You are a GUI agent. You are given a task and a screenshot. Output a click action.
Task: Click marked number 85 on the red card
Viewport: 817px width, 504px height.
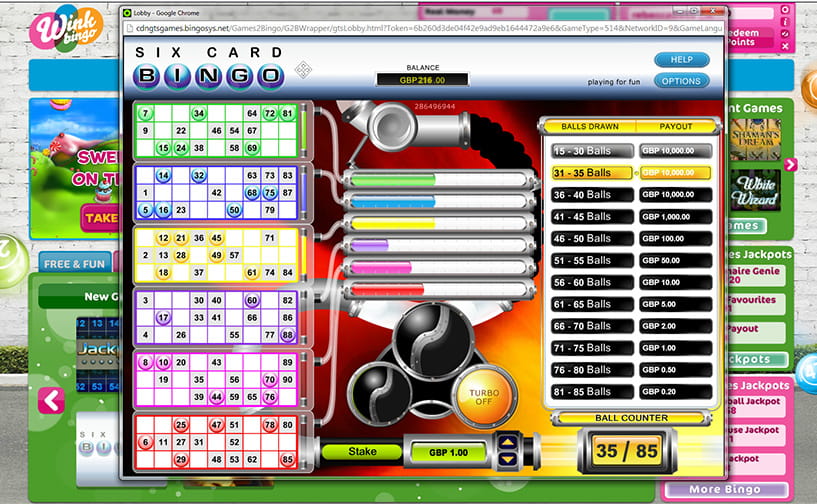(287, 460)
